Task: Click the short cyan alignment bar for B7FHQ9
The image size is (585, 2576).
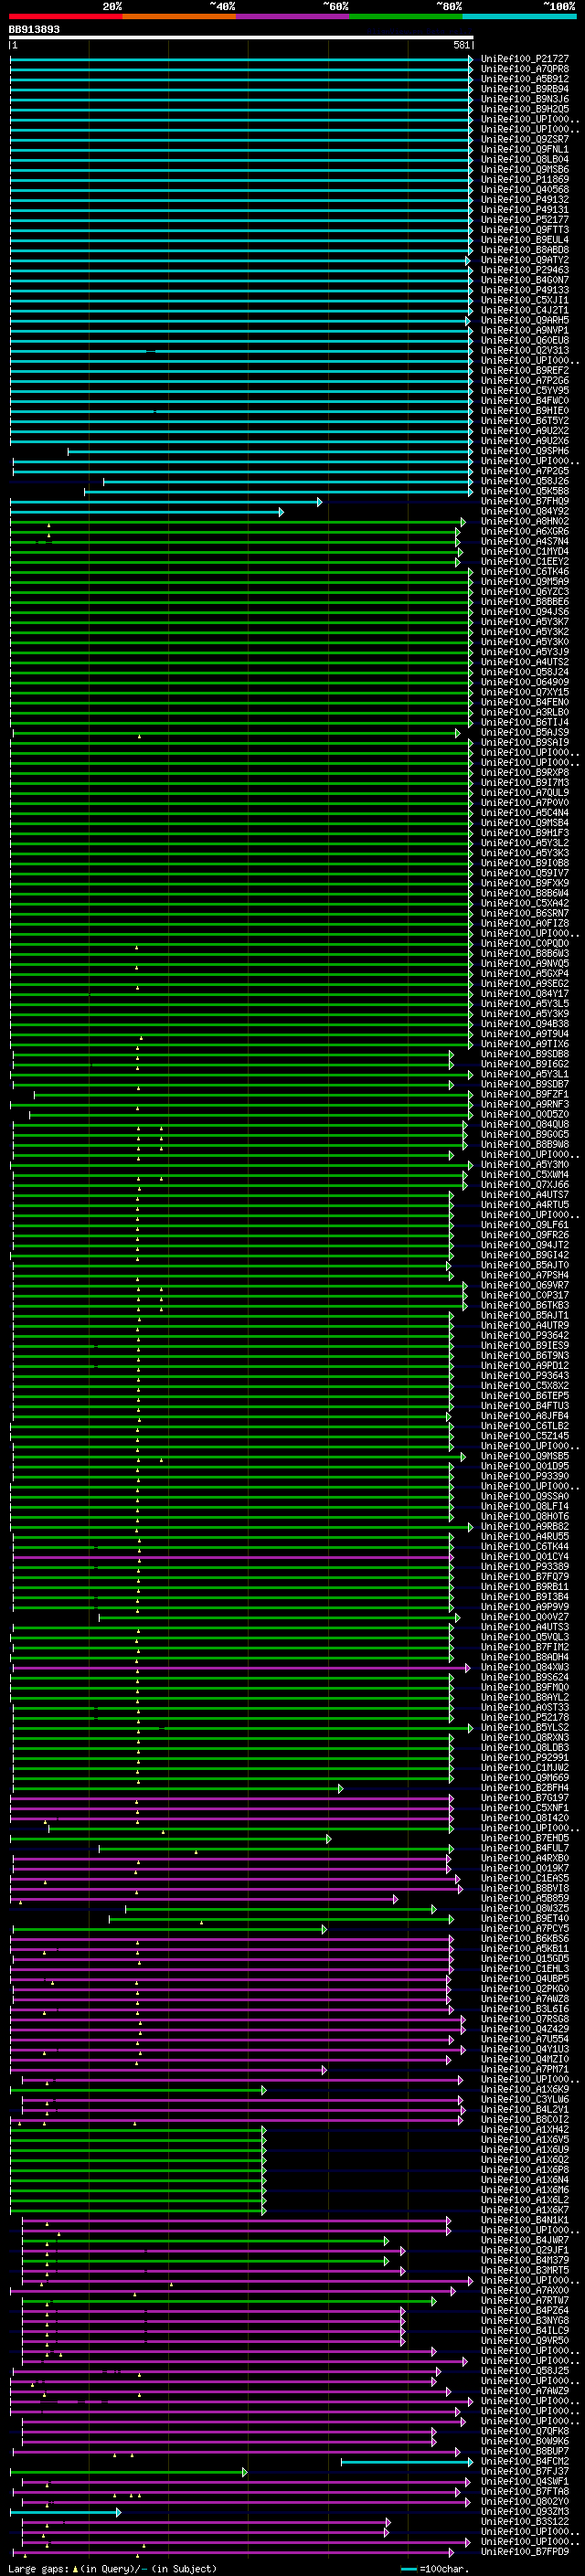Action: click(x=166, y=502)
